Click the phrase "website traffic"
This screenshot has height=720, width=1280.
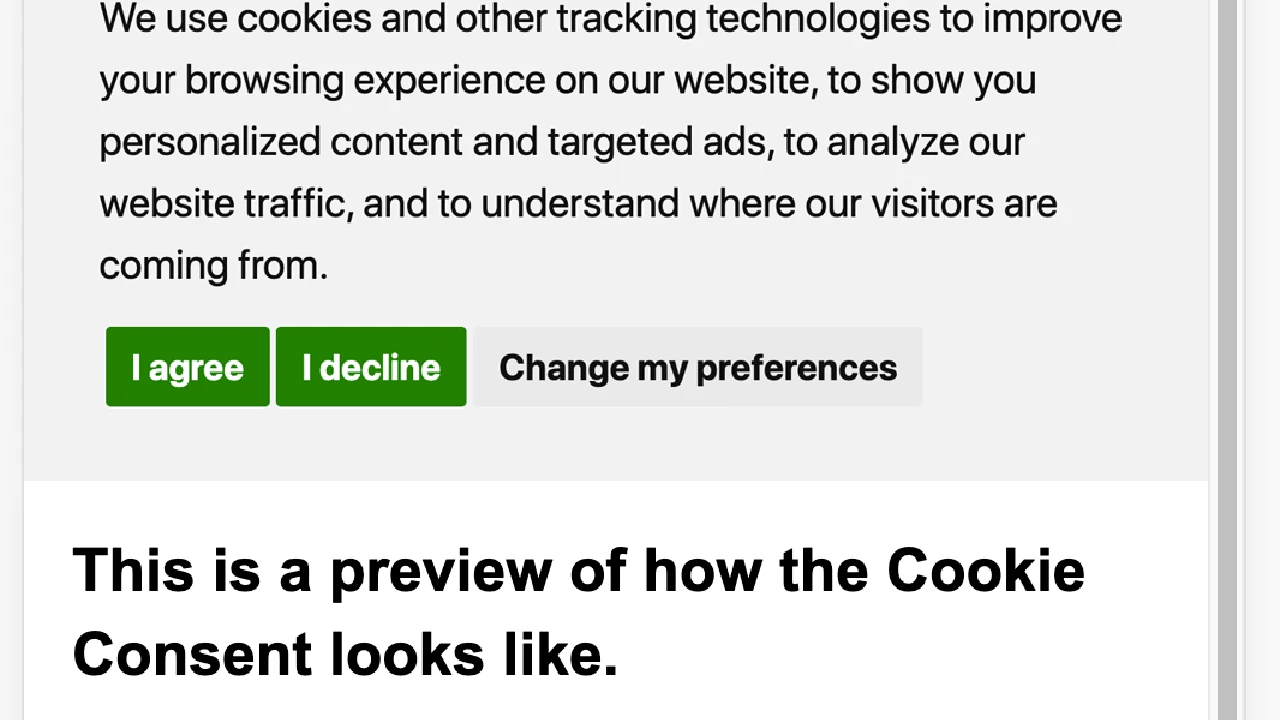225,204
